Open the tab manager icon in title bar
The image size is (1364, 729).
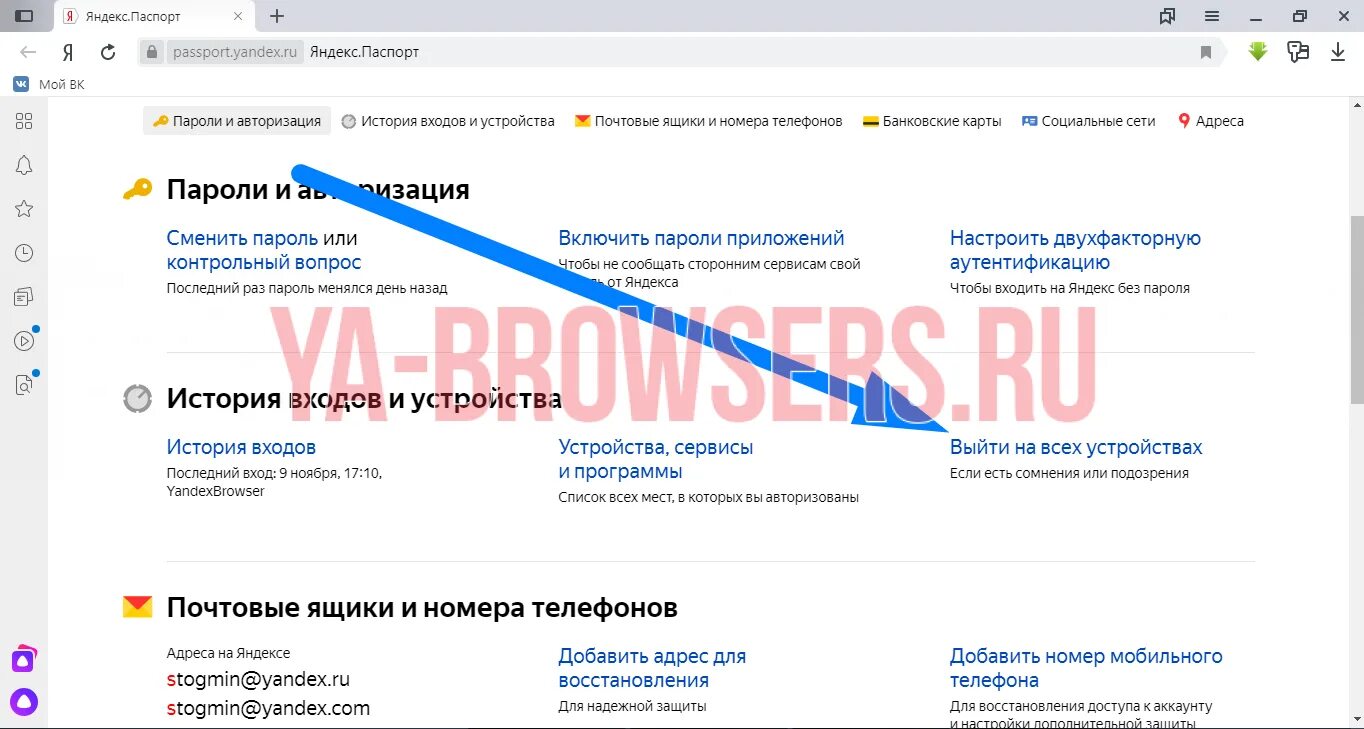point(1167,16)
